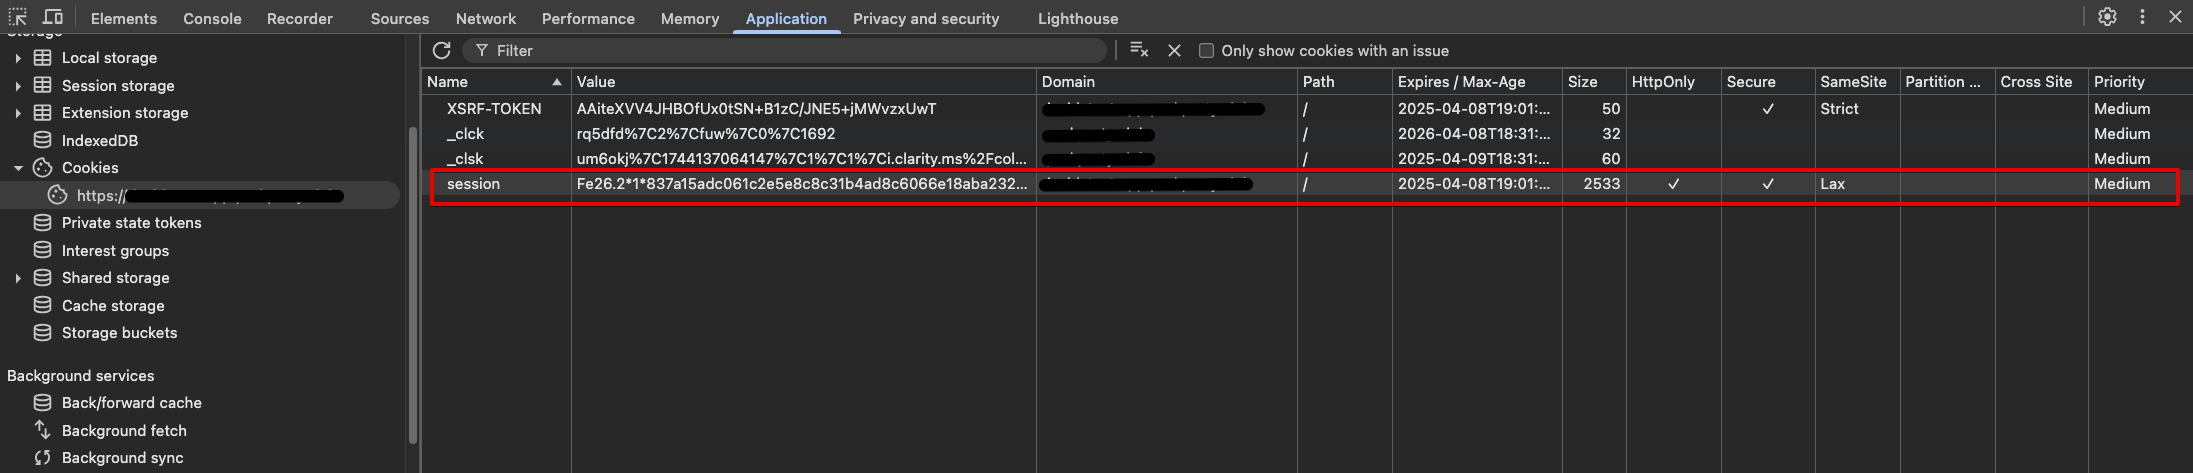Select the _clck cookie name
Image resolution: width=2193 pixels, height=473 pixels.
pos(465,134)
